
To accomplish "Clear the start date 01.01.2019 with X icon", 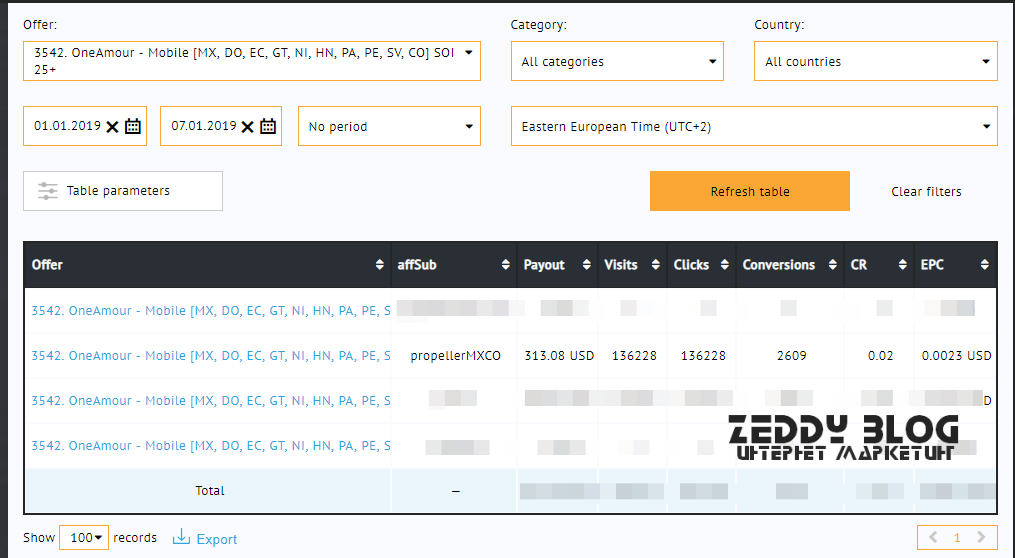I will click(112, 127).
